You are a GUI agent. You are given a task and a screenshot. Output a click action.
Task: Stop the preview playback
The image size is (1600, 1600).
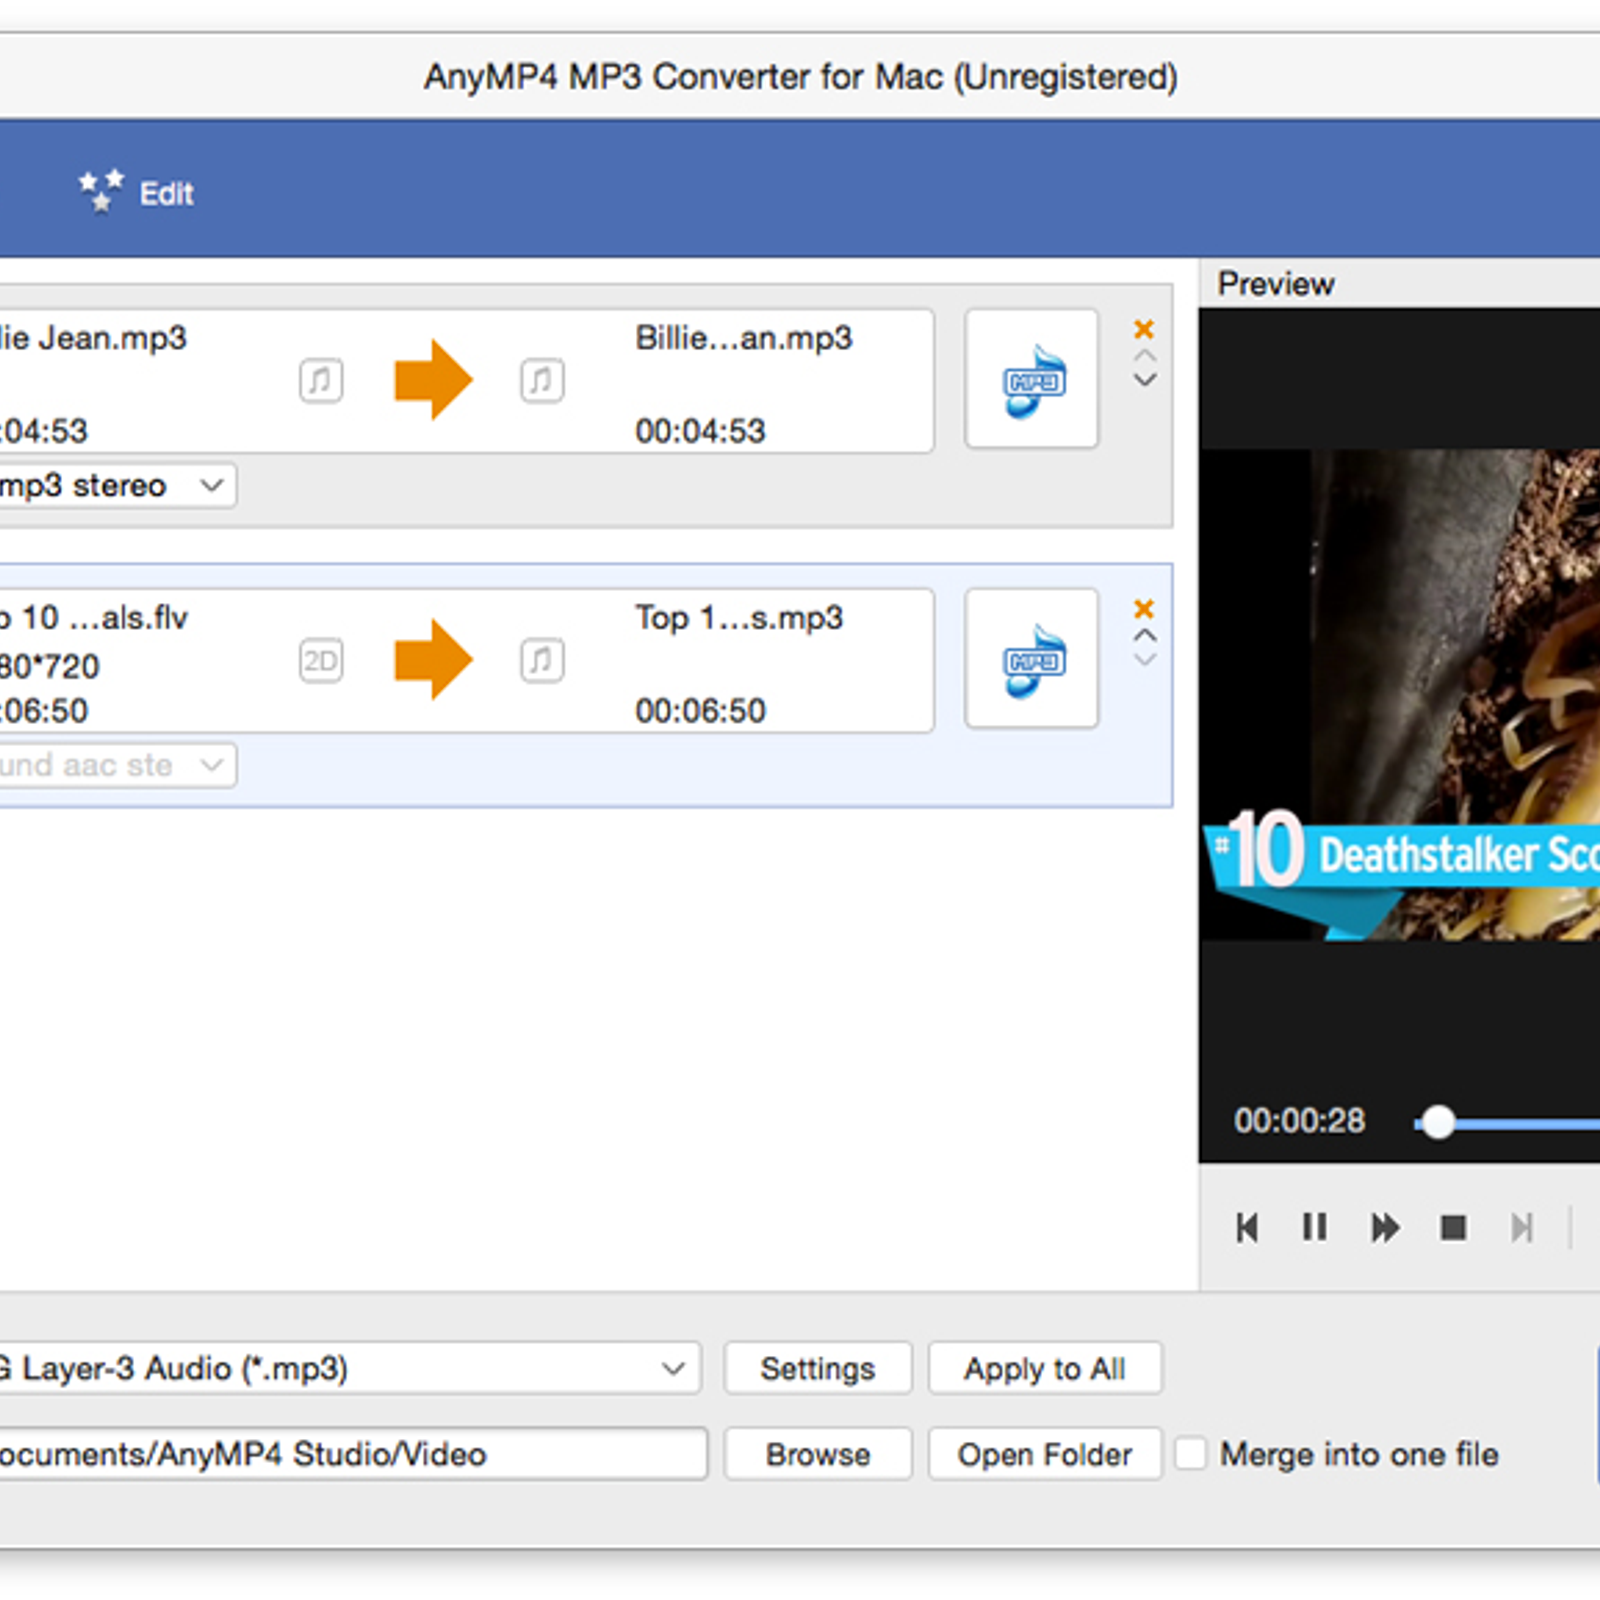(1453, 1227)
